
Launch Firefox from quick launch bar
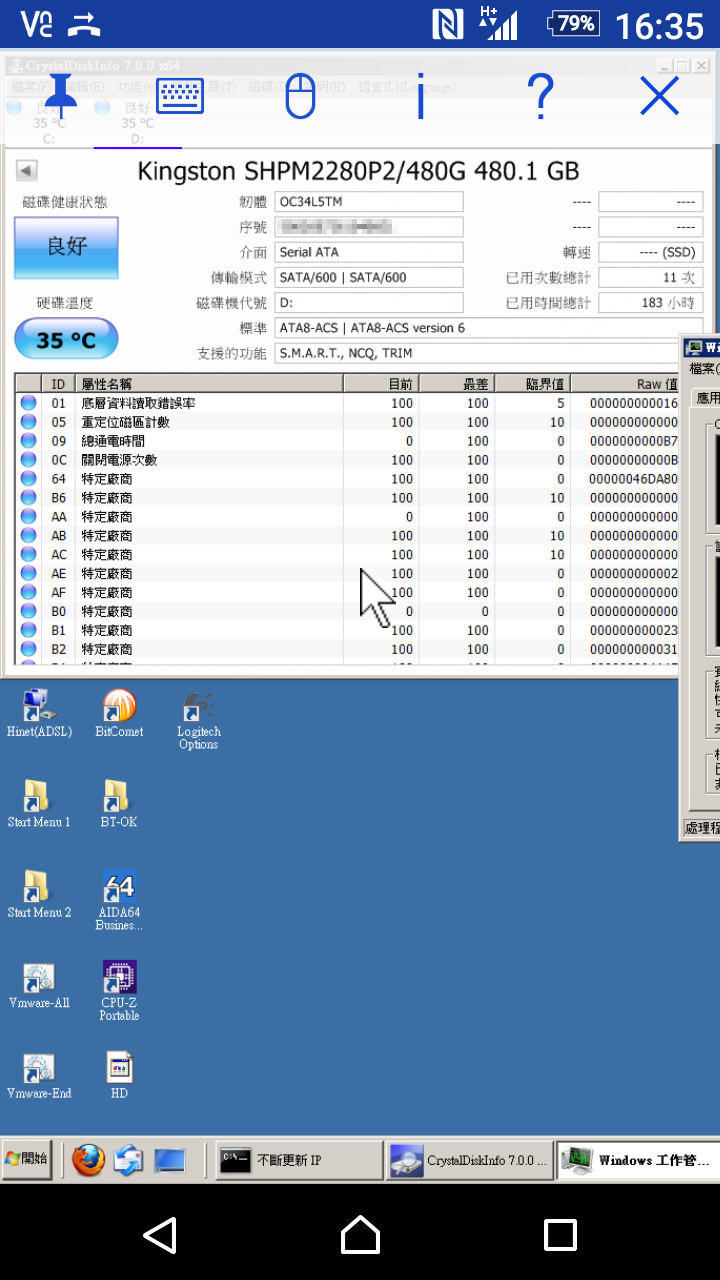tap(89, 1160)
